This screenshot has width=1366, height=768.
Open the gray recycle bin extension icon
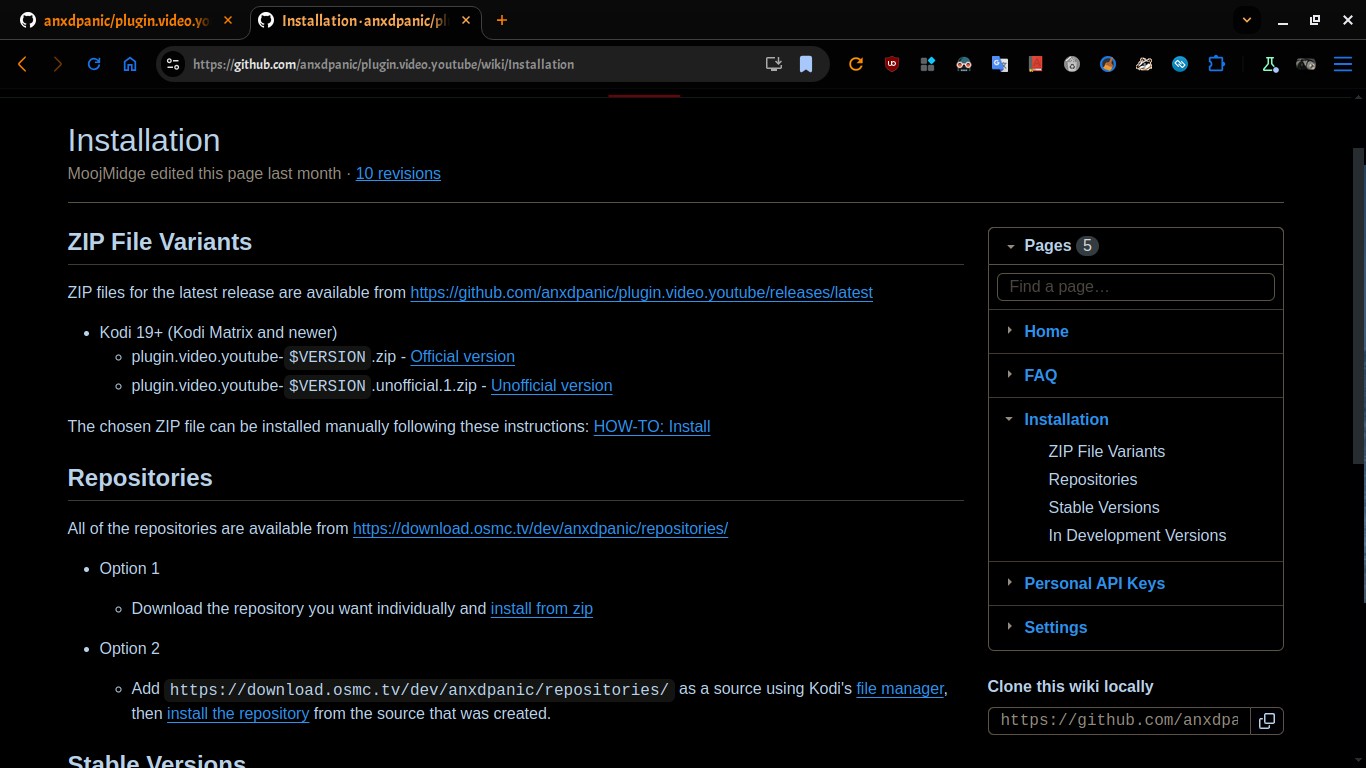1072,64
